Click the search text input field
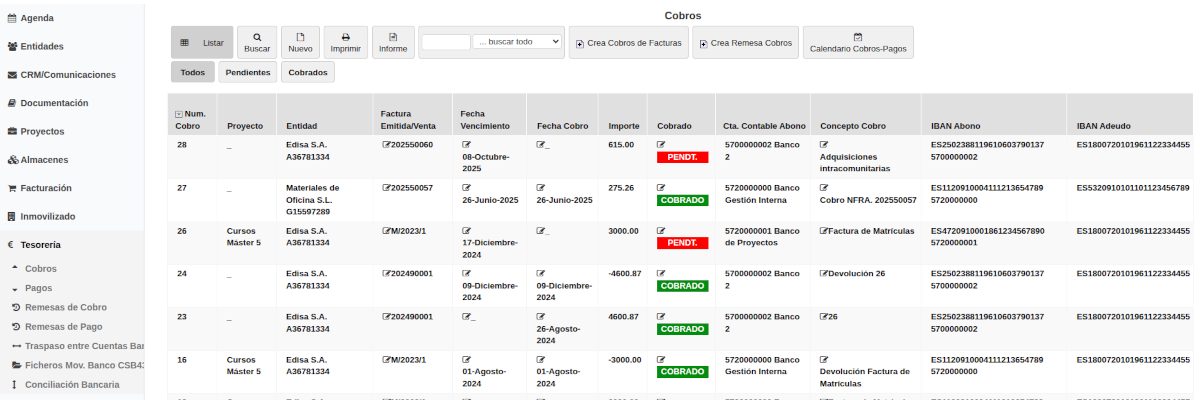The width and height of the screenshot is (1200, 400). 446,42
